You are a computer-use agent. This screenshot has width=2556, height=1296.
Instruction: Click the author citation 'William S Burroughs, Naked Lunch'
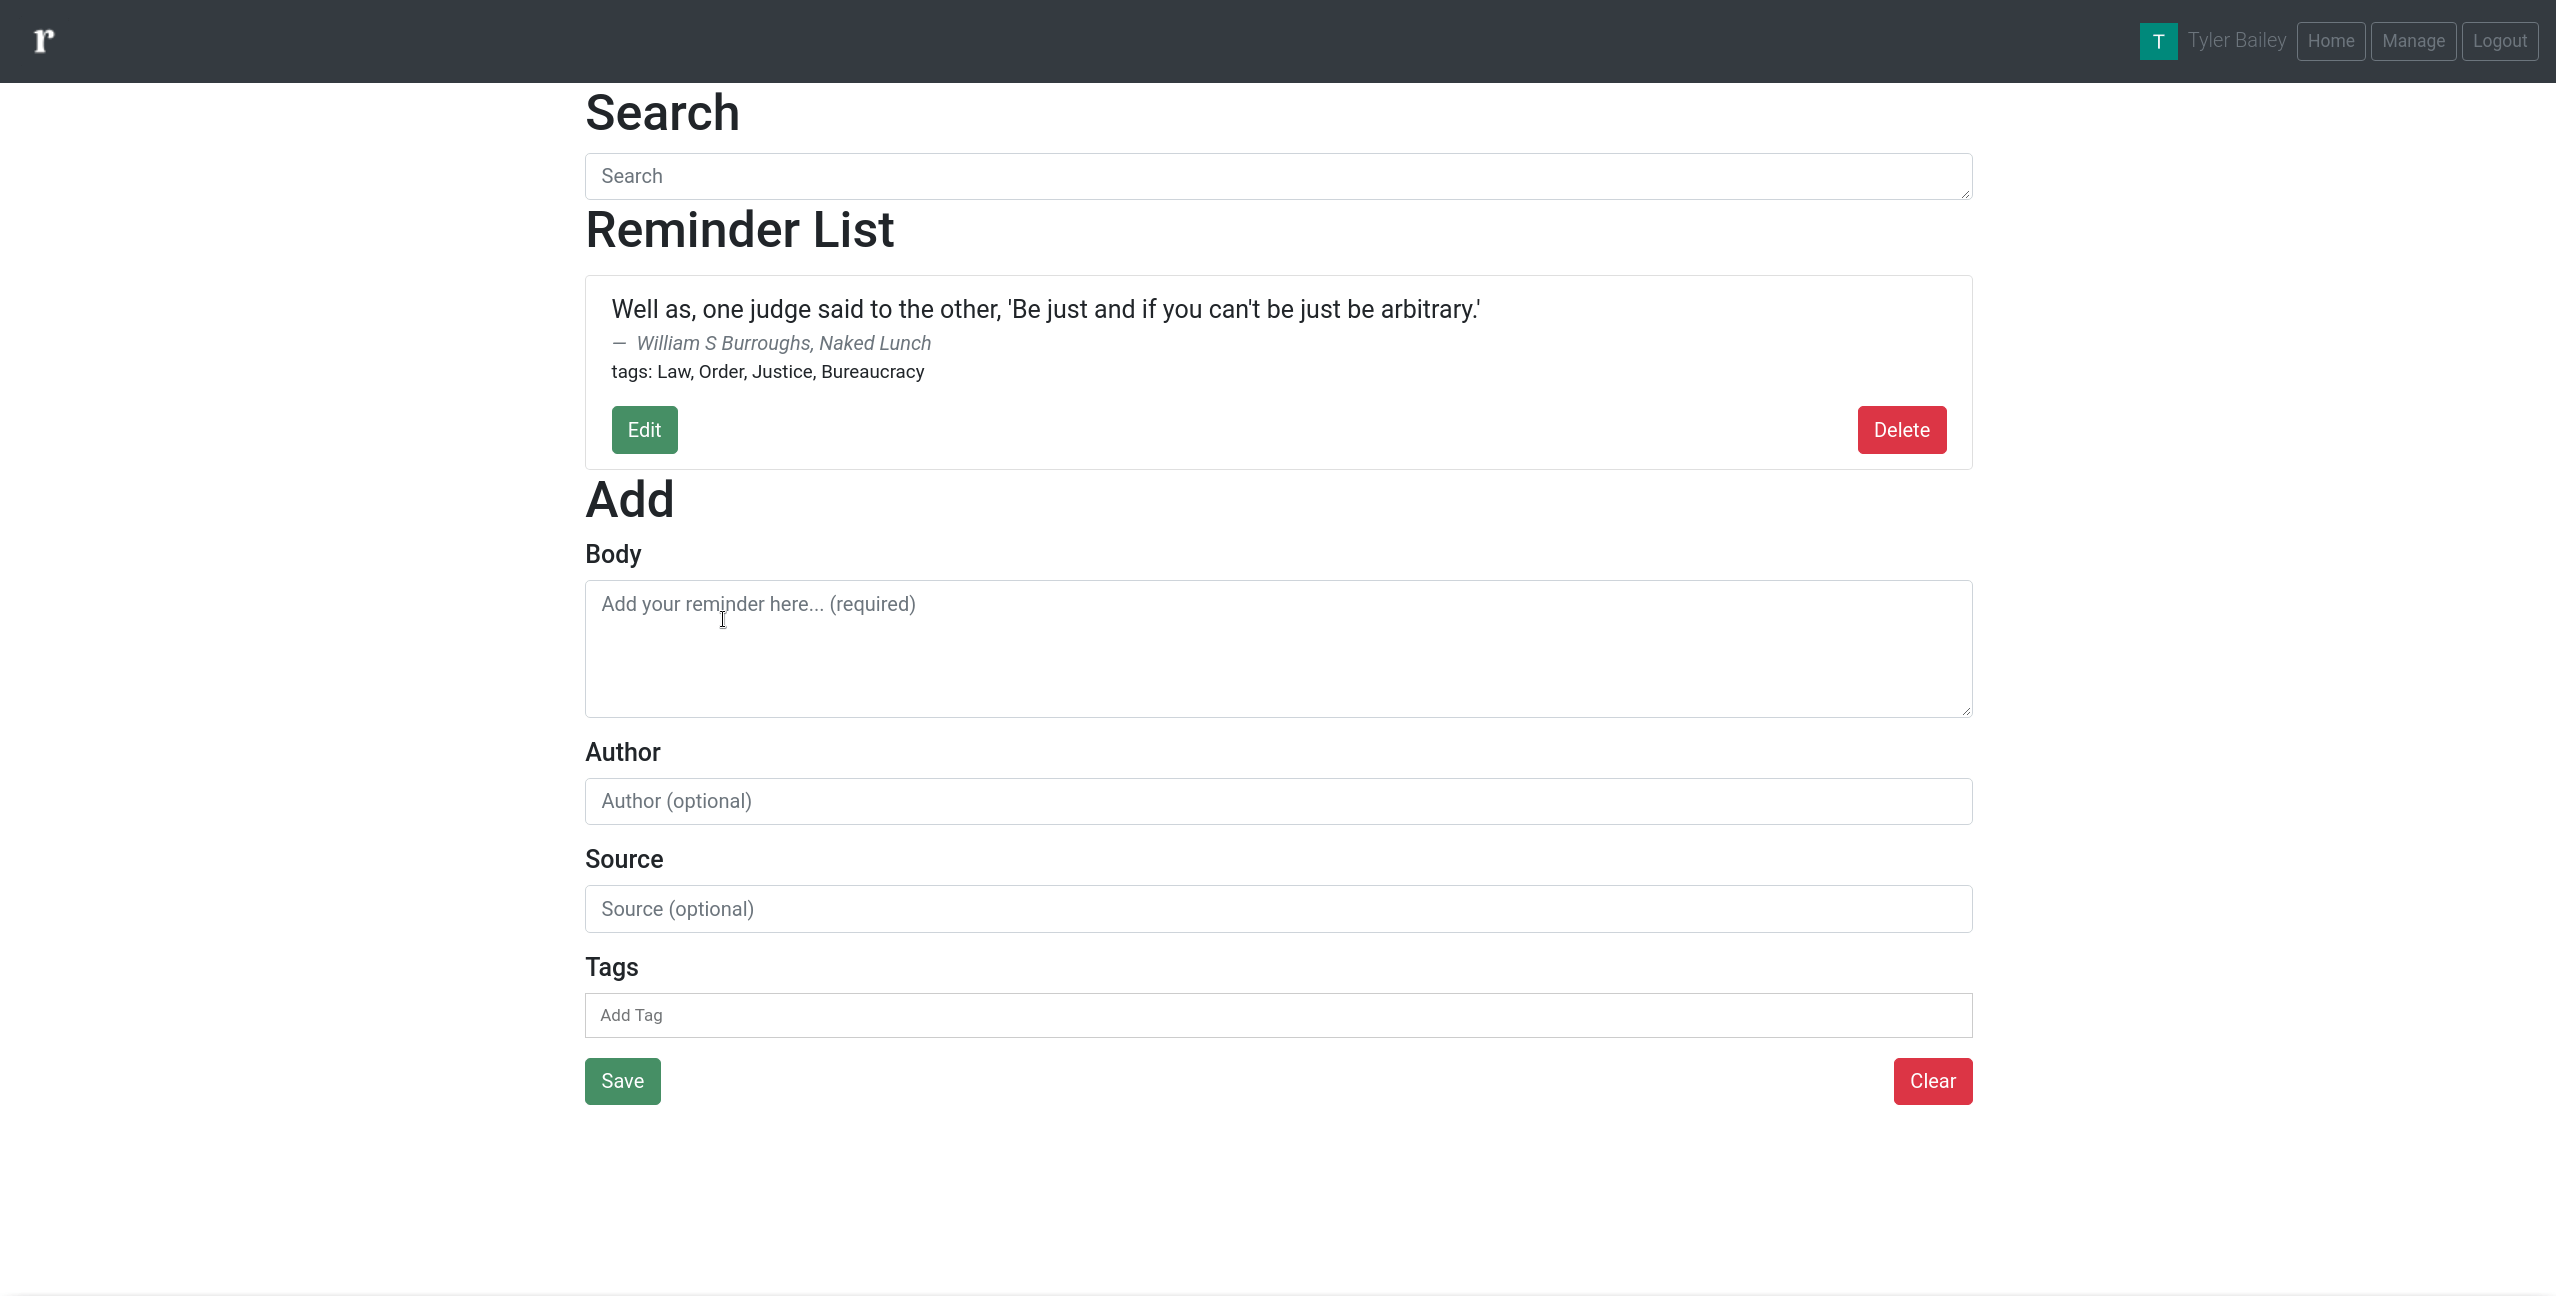click(x=783, y=344)
